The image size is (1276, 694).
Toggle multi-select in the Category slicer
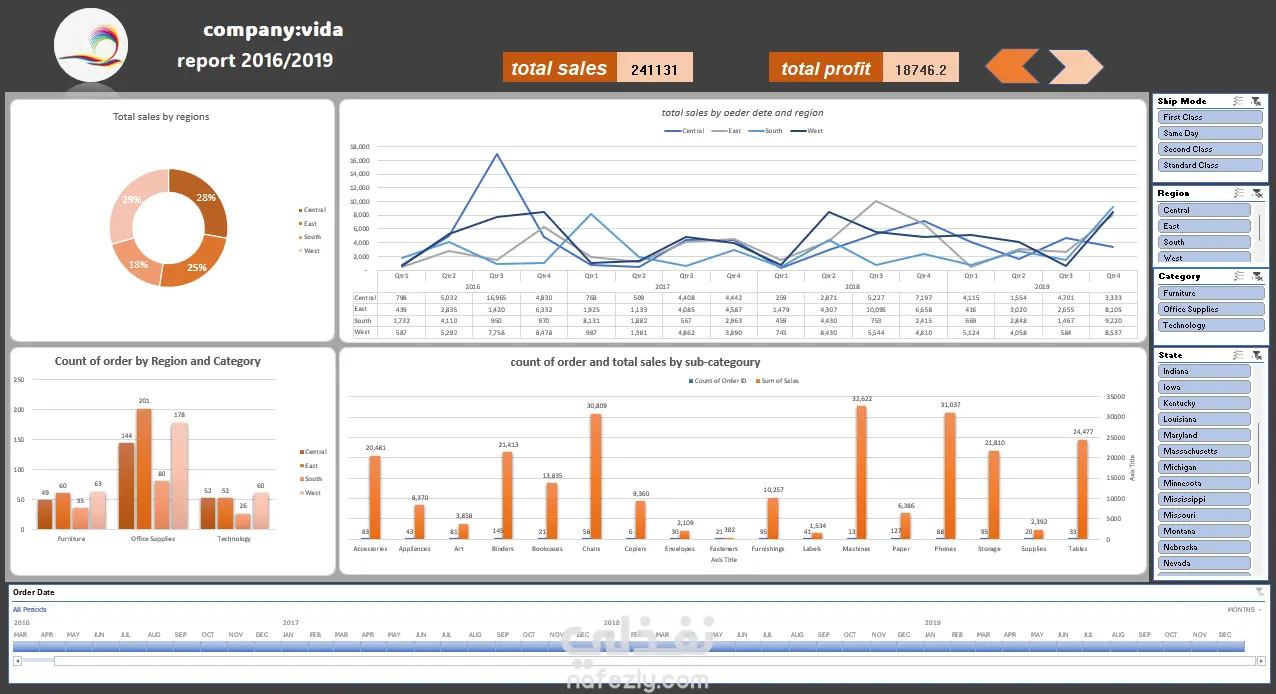coord(1238,276)
